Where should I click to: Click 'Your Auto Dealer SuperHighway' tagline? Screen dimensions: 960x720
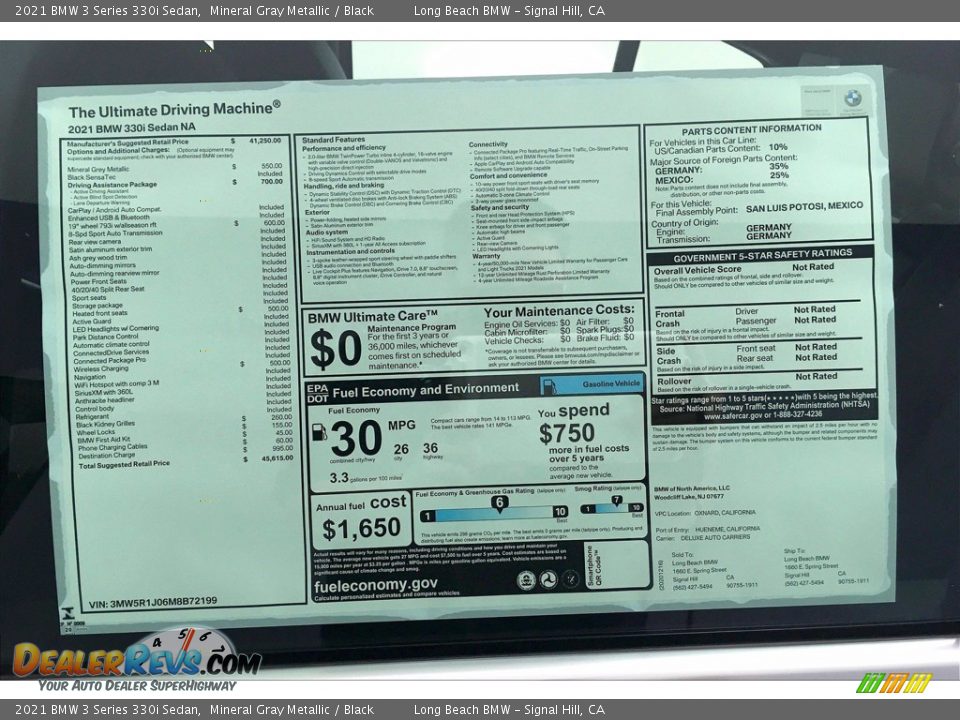[137, 686]
